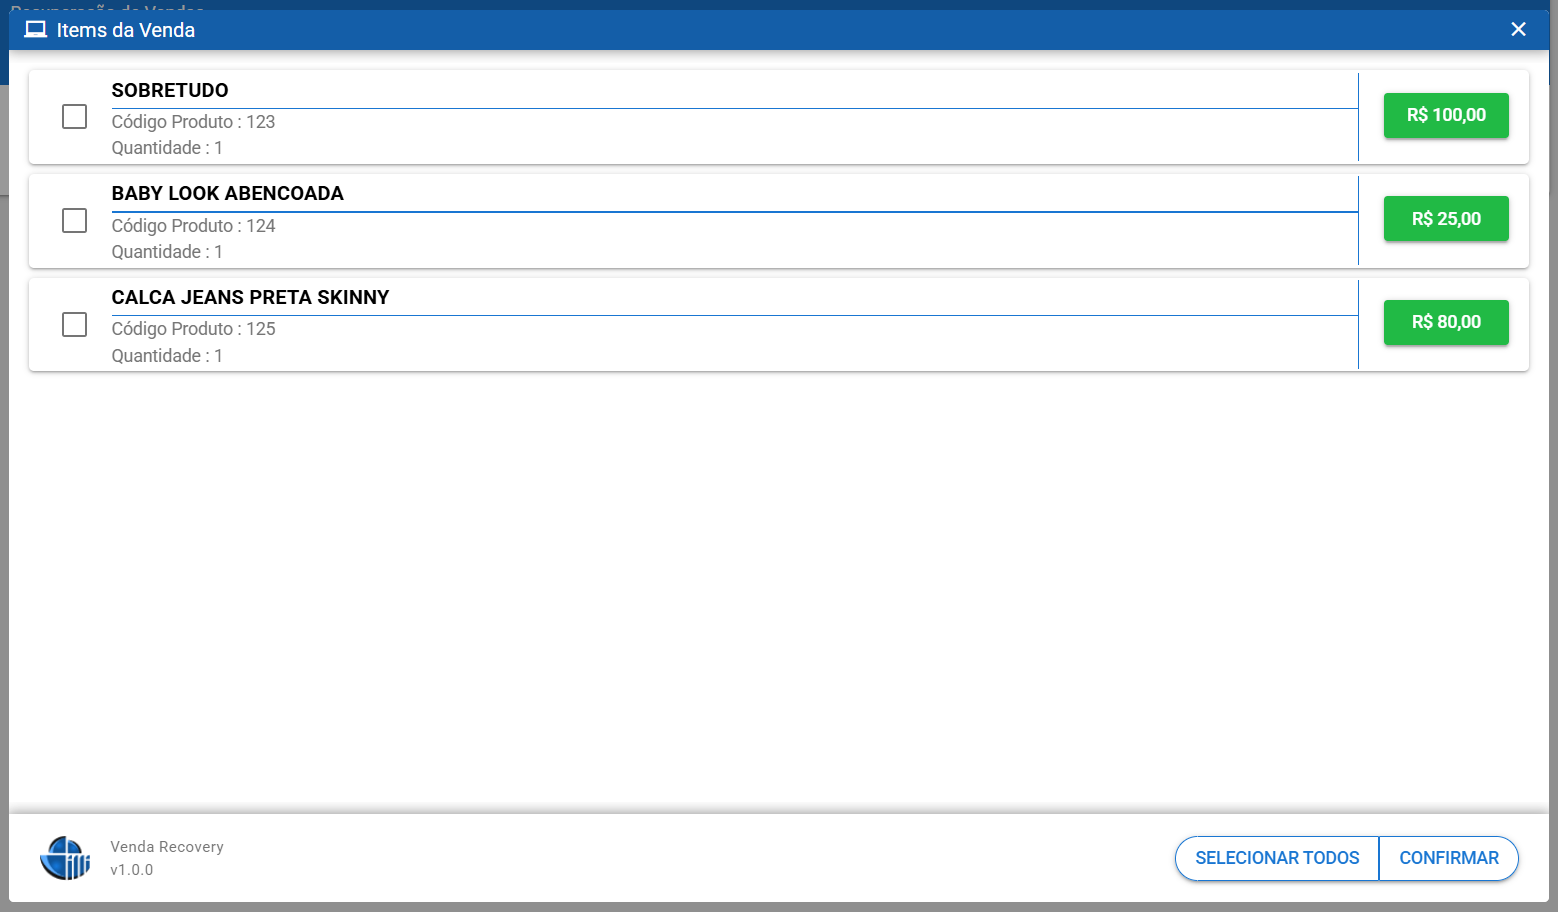The height and width of the screenshot is (912, 1558).
Task: Click the Venda Recovery globe logo
Action: coord(65,858)
